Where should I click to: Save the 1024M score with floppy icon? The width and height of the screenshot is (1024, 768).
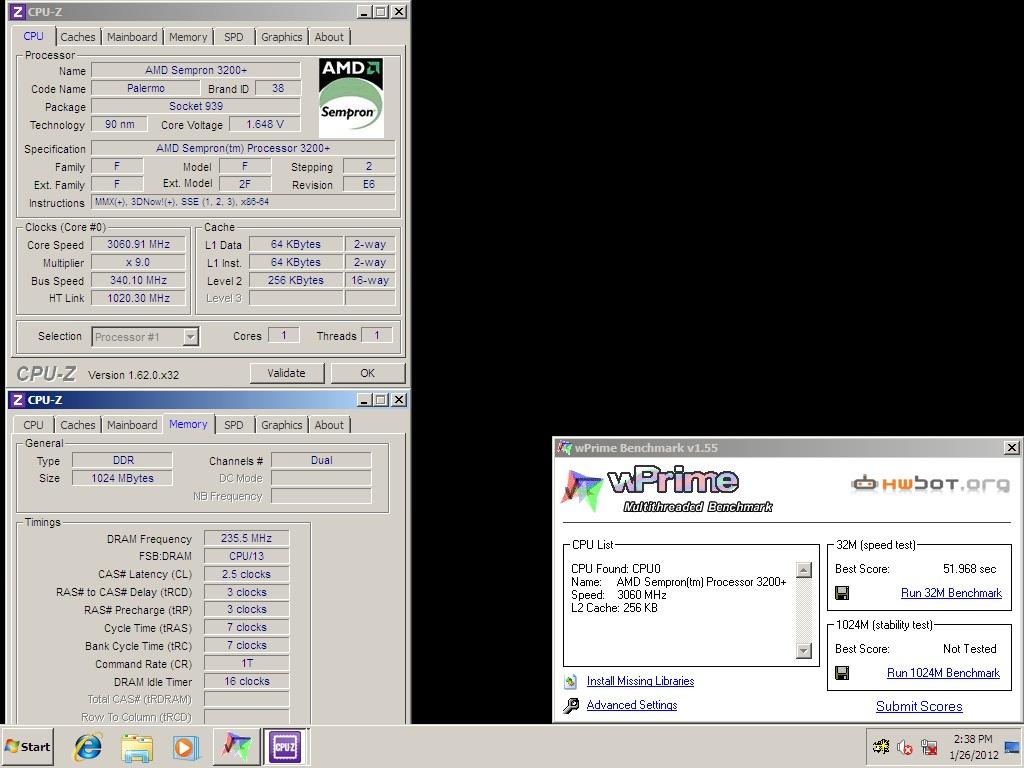(x=842, y=673)
